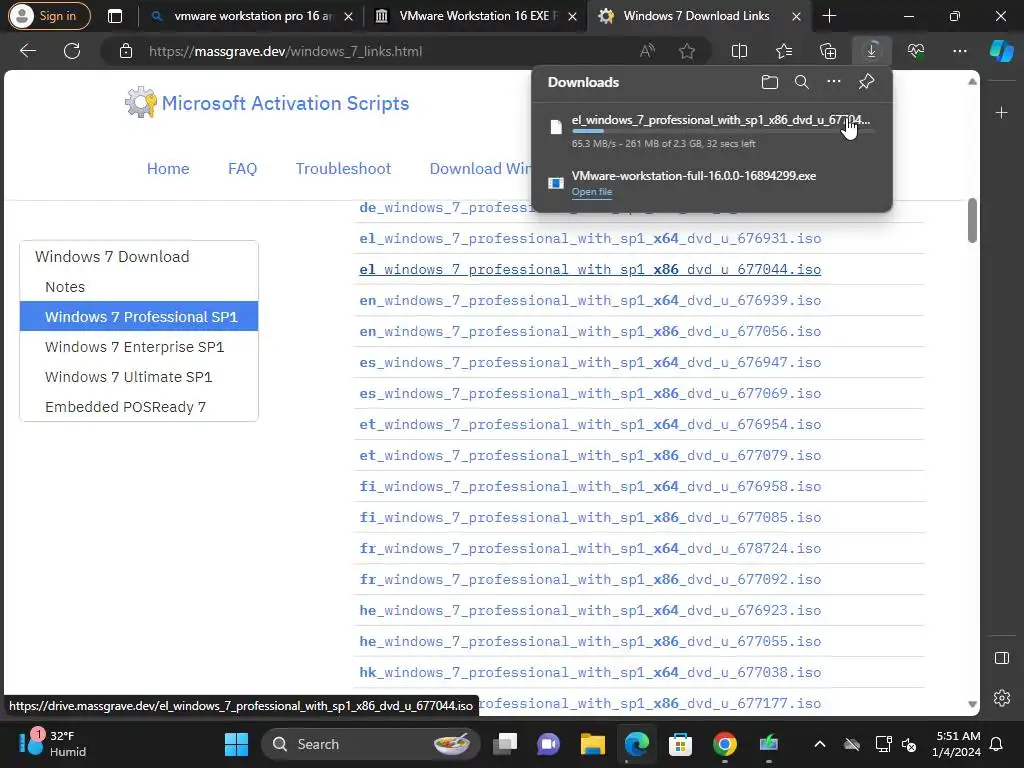Open Copilot sidebar icon

1001,51
